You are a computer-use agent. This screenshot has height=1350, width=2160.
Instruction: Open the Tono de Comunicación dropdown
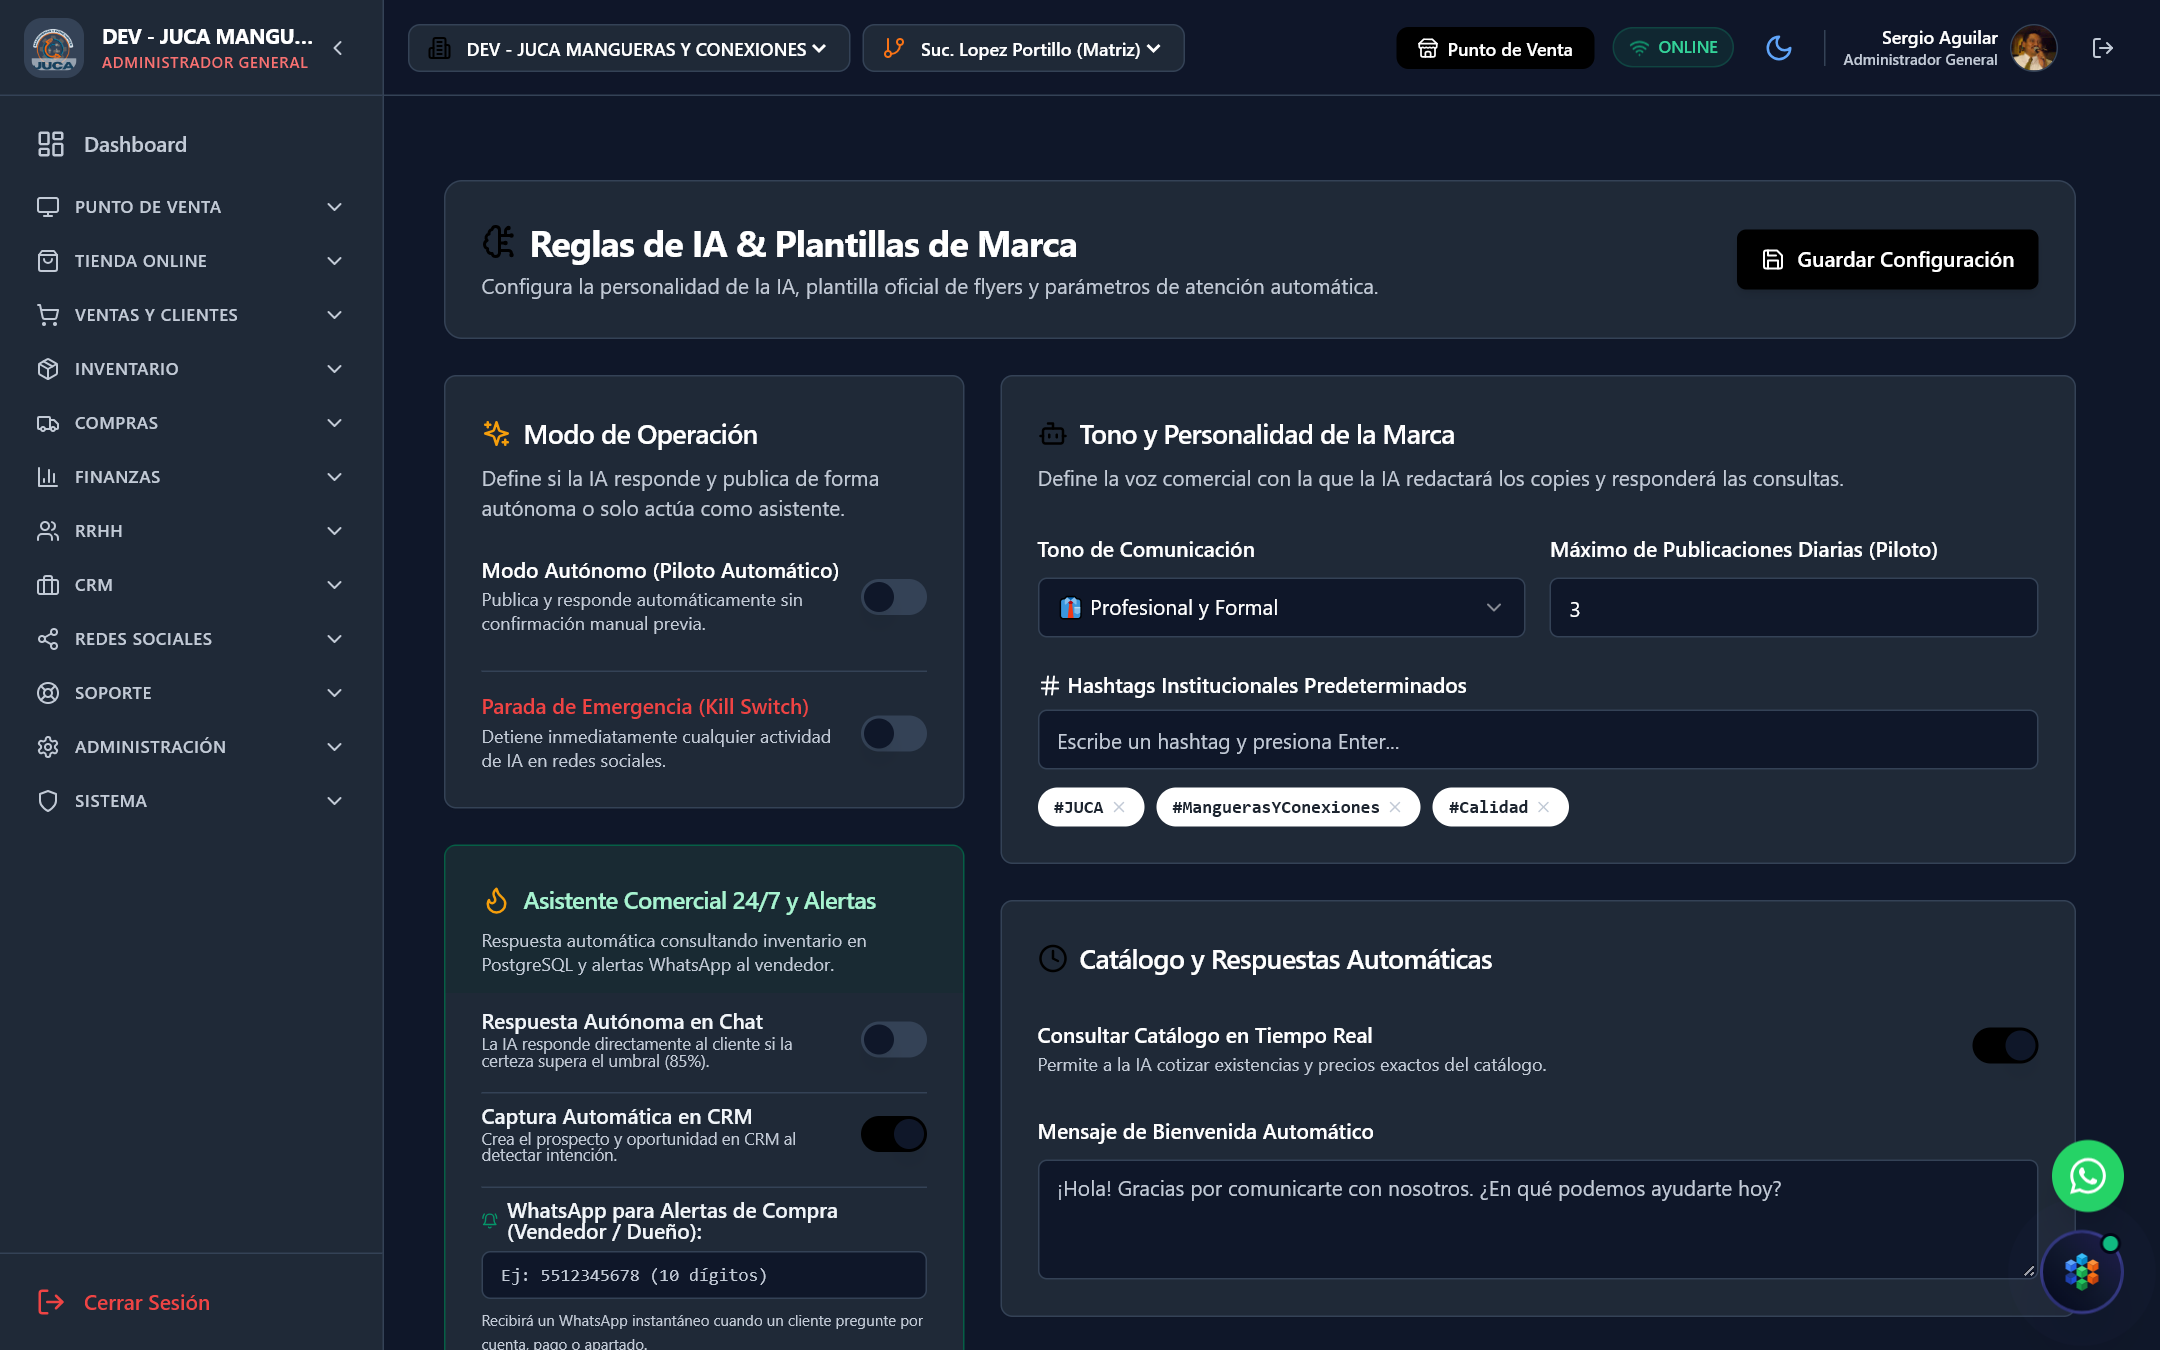pos(1281,607)
